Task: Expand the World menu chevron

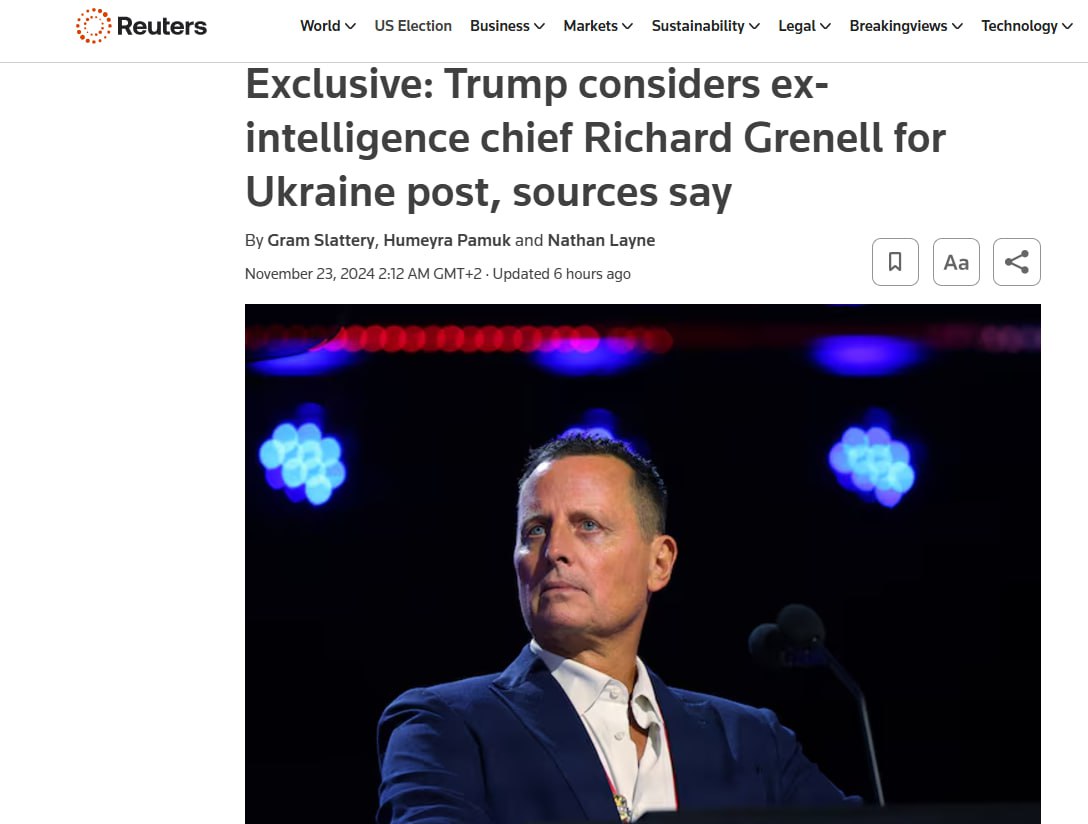Action: pyautogui.click(x=350, y=26)
